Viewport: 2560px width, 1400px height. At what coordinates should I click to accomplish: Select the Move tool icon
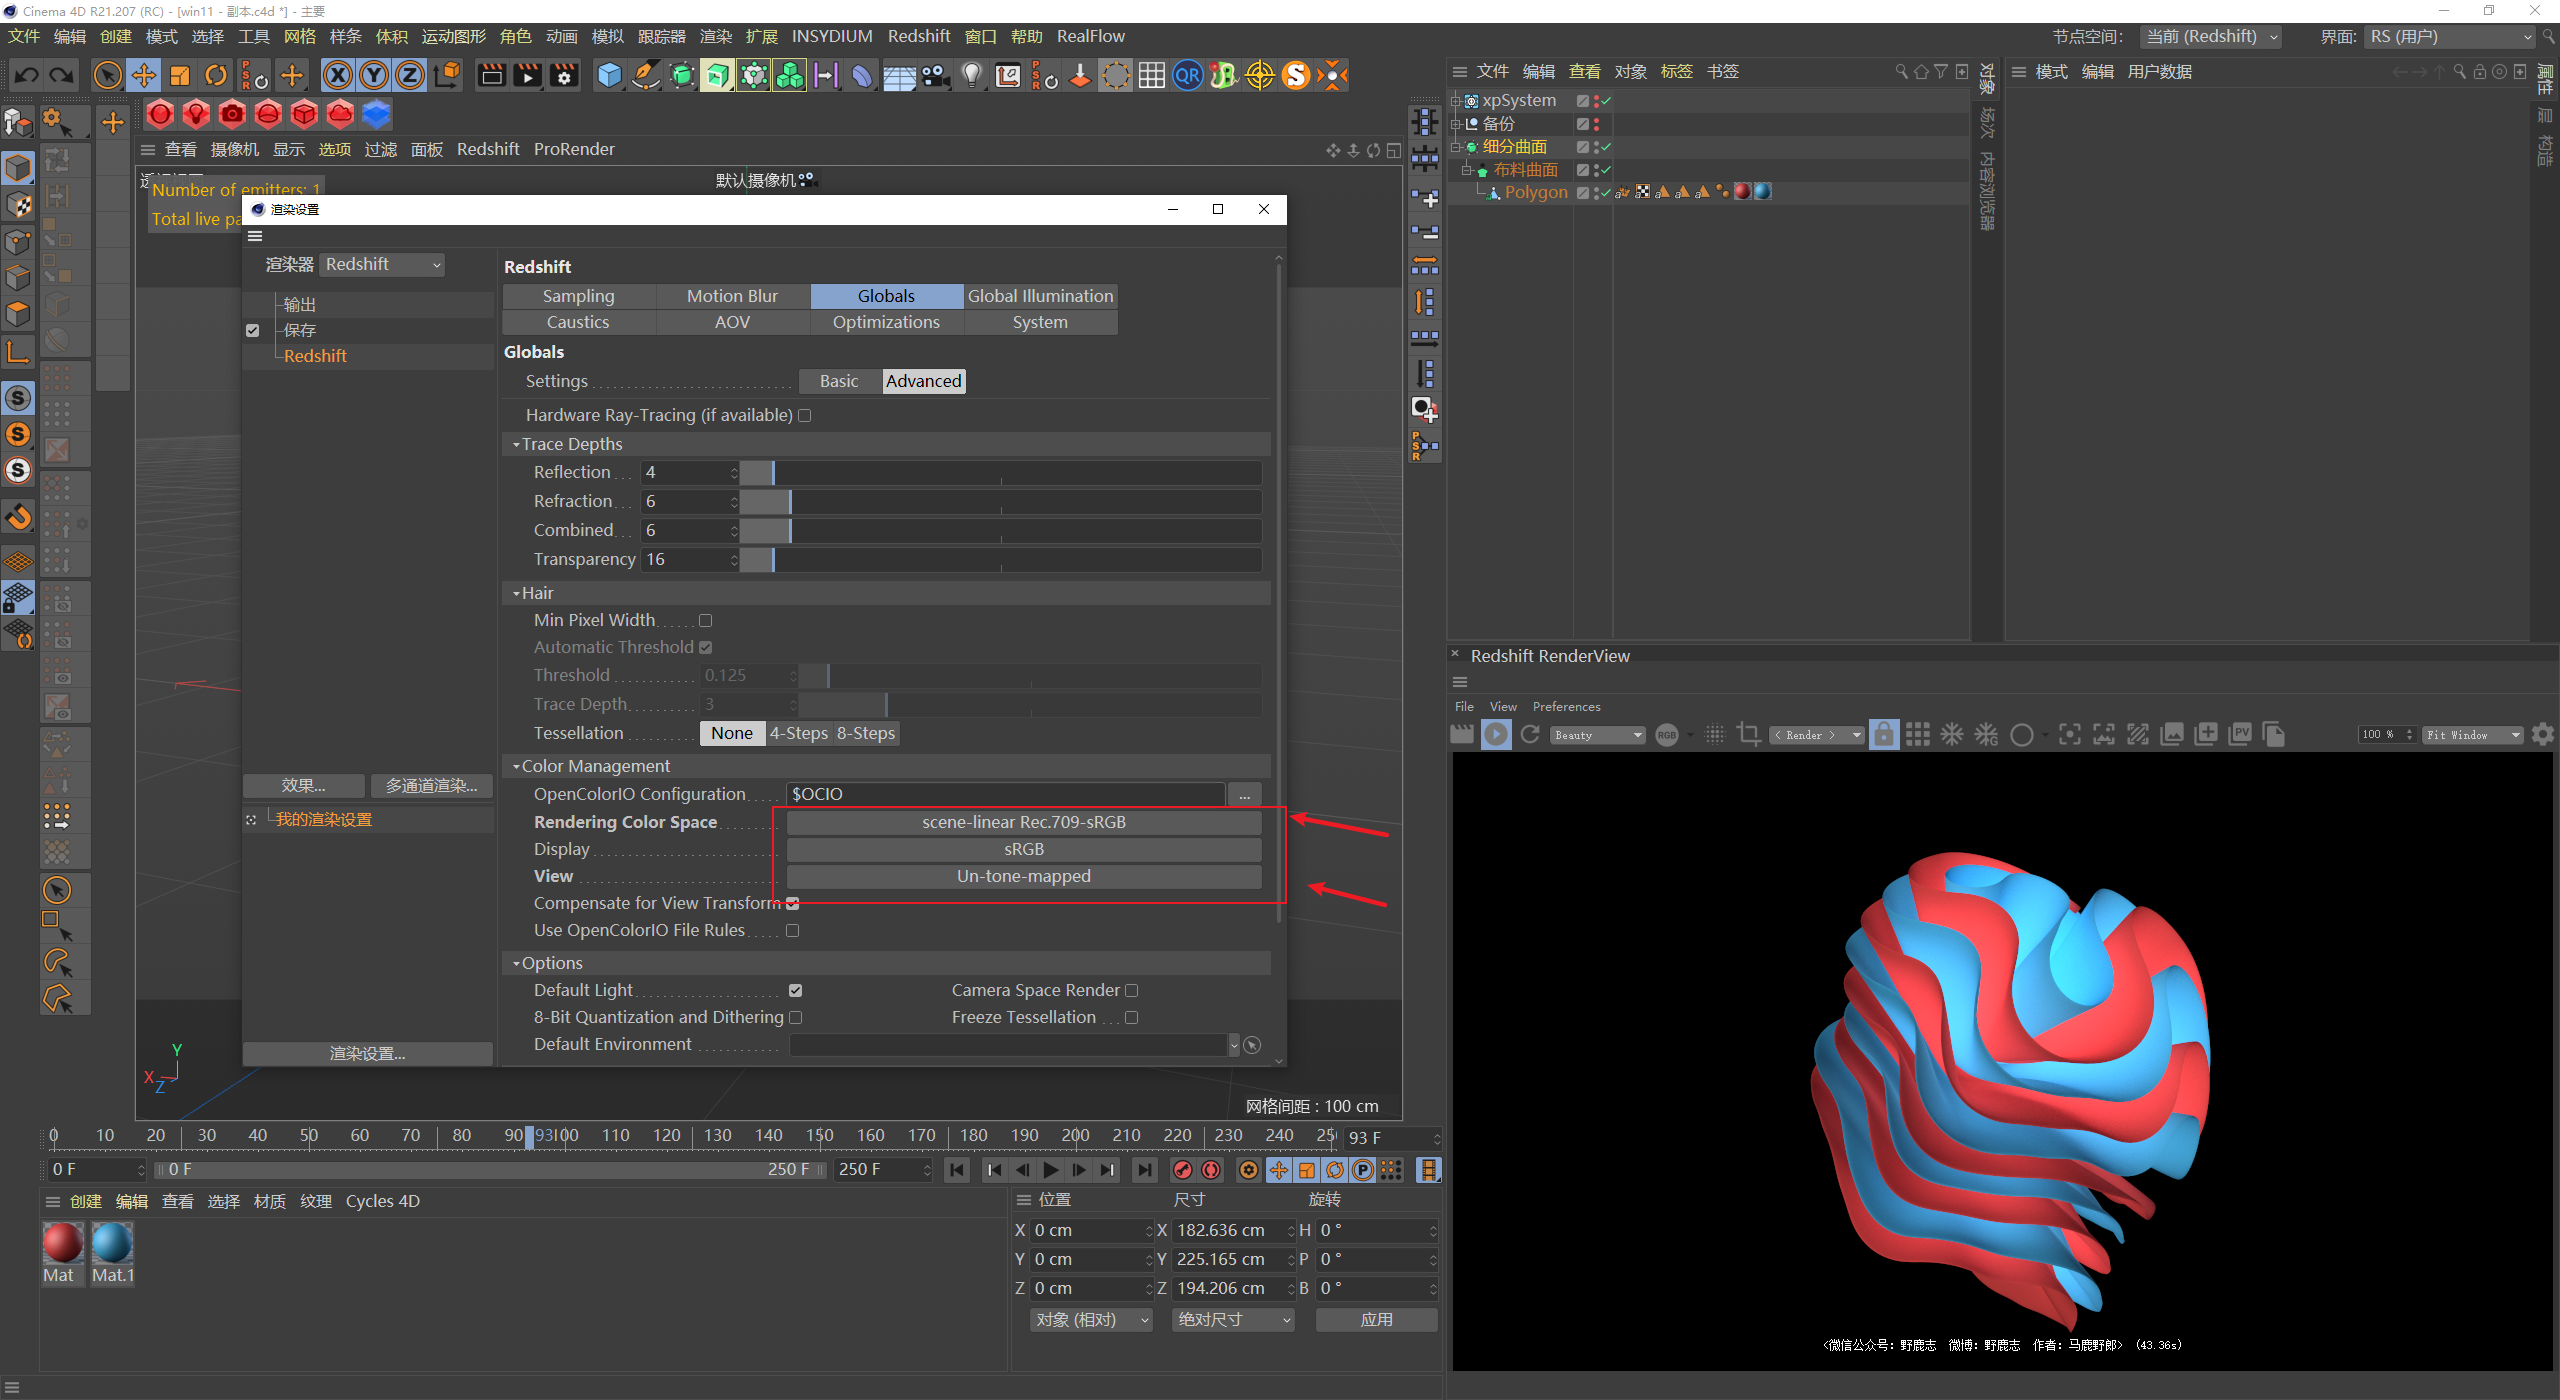[143, 75]
